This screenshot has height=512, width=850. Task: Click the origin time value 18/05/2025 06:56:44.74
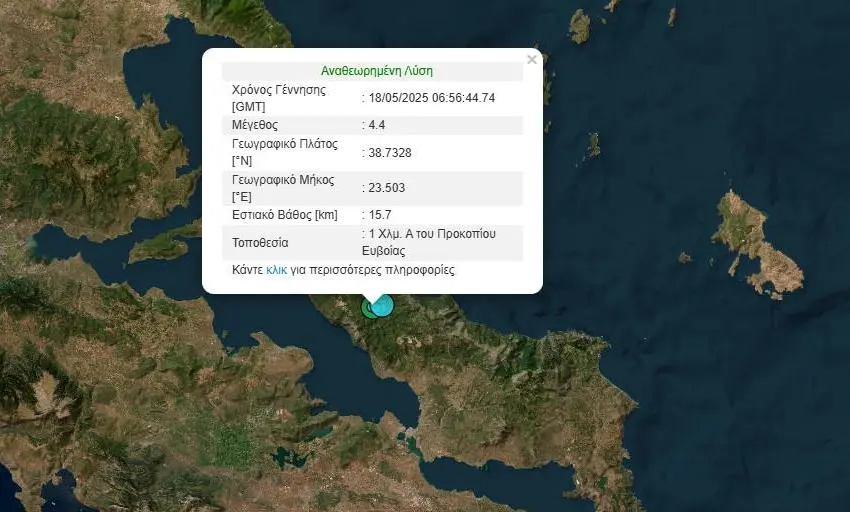[432, 97]
